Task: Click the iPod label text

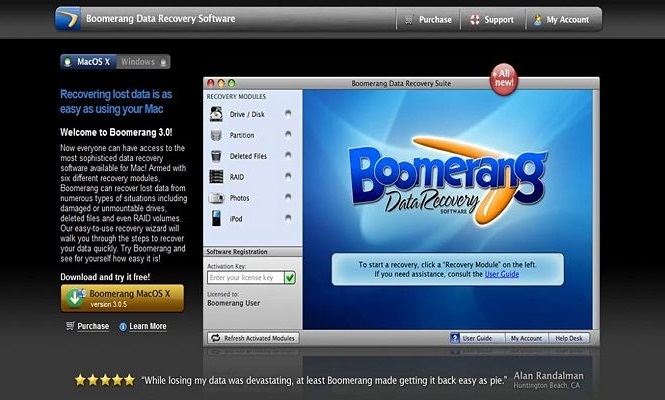Action: point(236,219)
